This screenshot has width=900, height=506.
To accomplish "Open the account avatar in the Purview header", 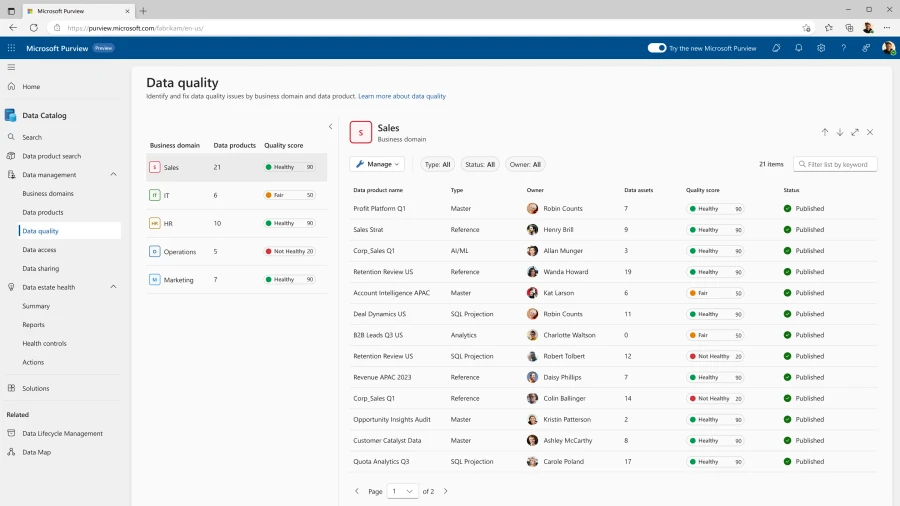I will point(888,48).
